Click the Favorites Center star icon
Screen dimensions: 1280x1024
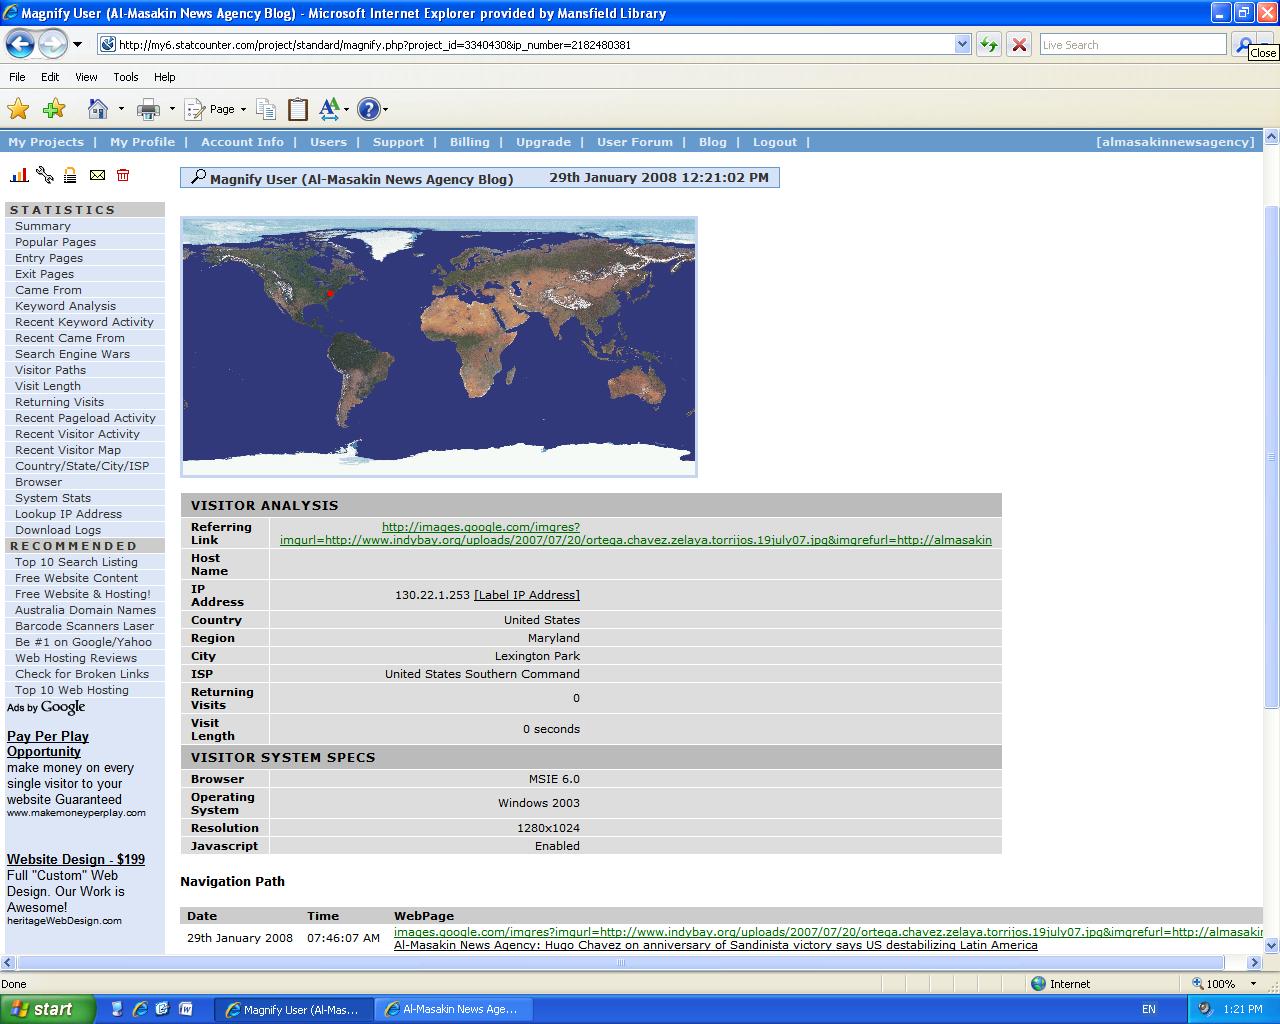(x=18, y=109)
